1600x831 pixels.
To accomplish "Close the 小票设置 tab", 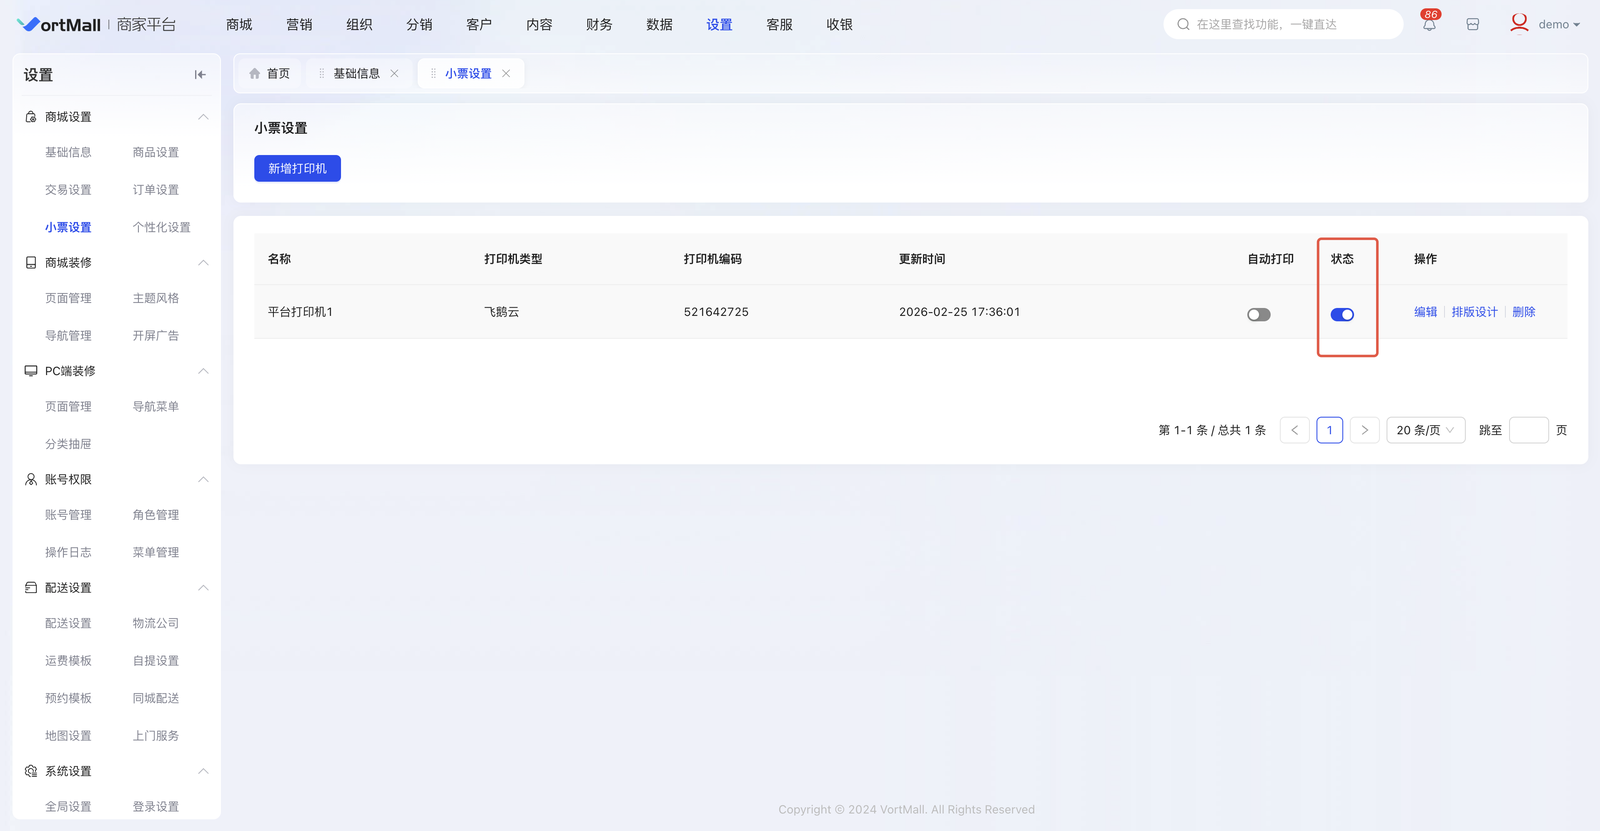I will pyautogui.click(x=507, y=74).
